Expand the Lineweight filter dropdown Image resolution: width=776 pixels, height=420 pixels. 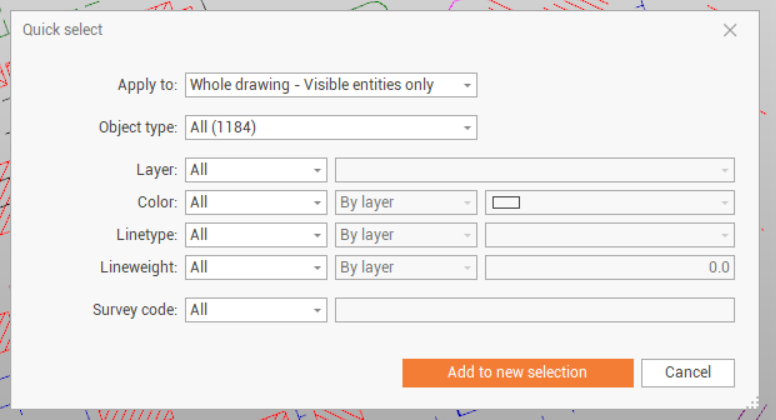tap(256, 267)
